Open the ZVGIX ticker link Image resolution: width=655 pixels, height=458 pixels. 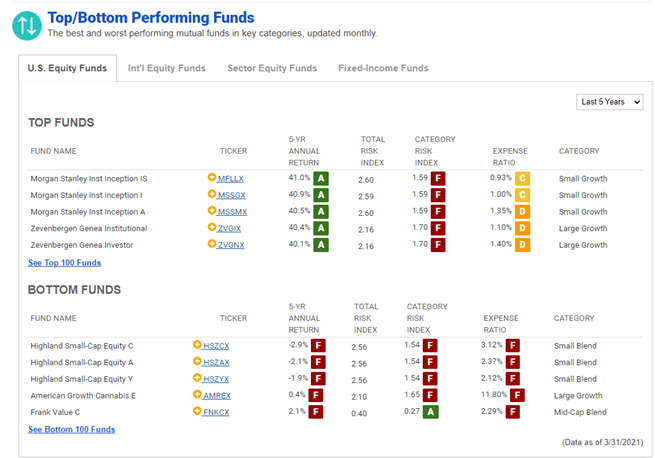tap(229, 229)
